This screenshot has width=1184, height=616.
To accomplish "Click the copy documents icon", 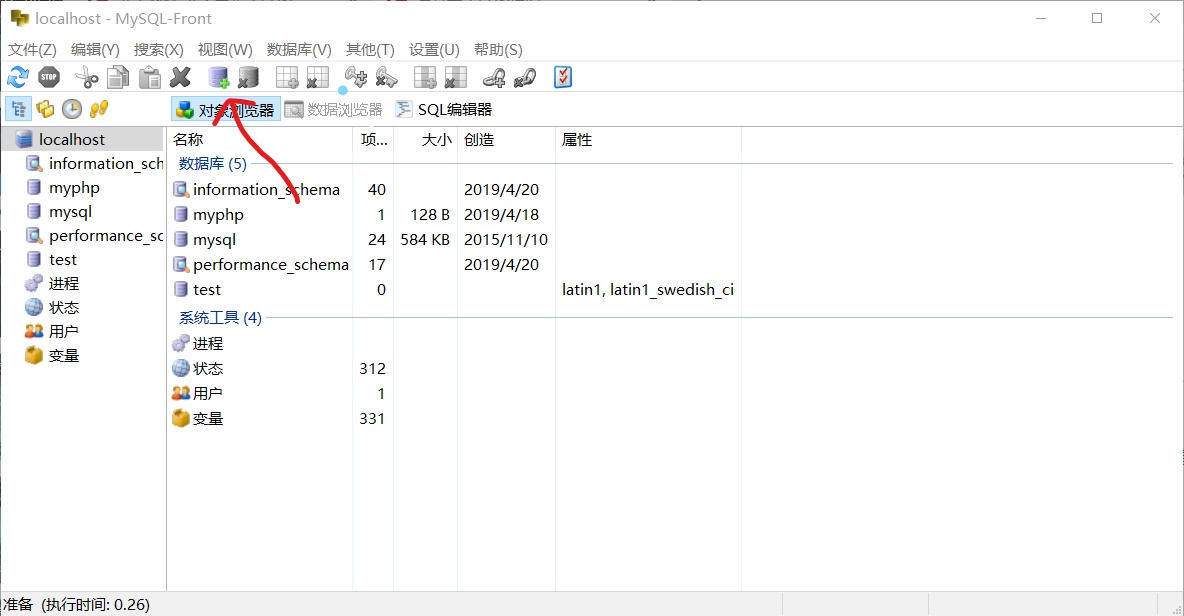I will pyautogui.click(x=118, y=77).
